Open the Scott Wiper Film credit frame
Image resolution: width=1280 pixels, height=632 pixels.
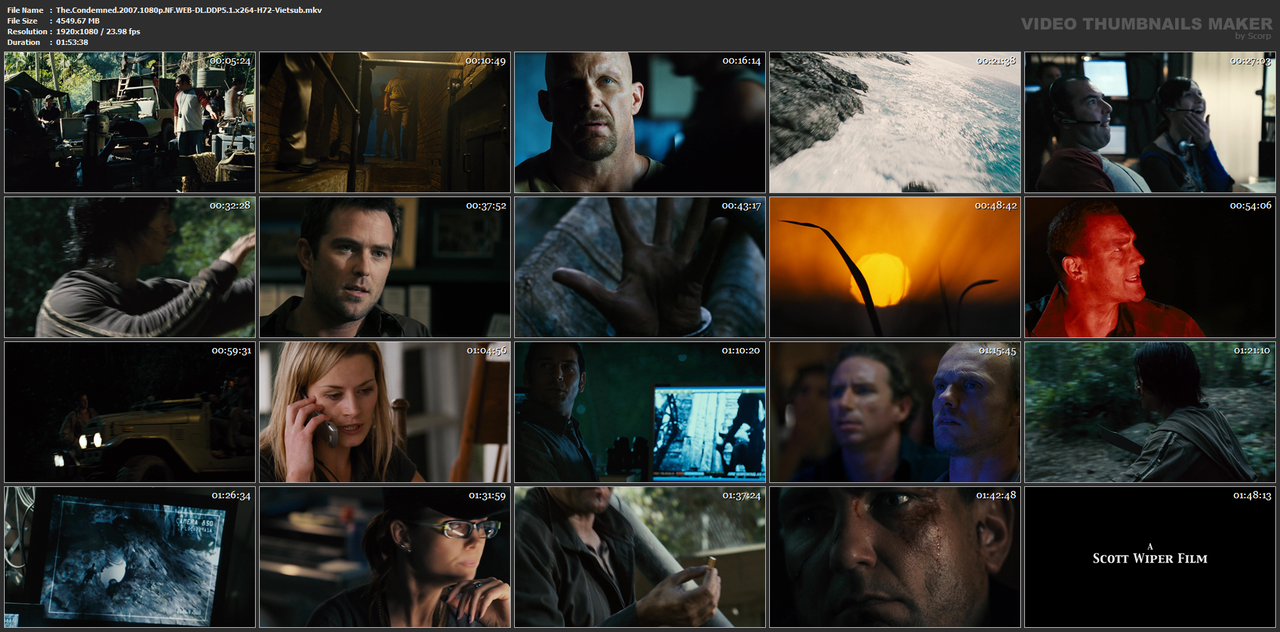point(1150,557)
